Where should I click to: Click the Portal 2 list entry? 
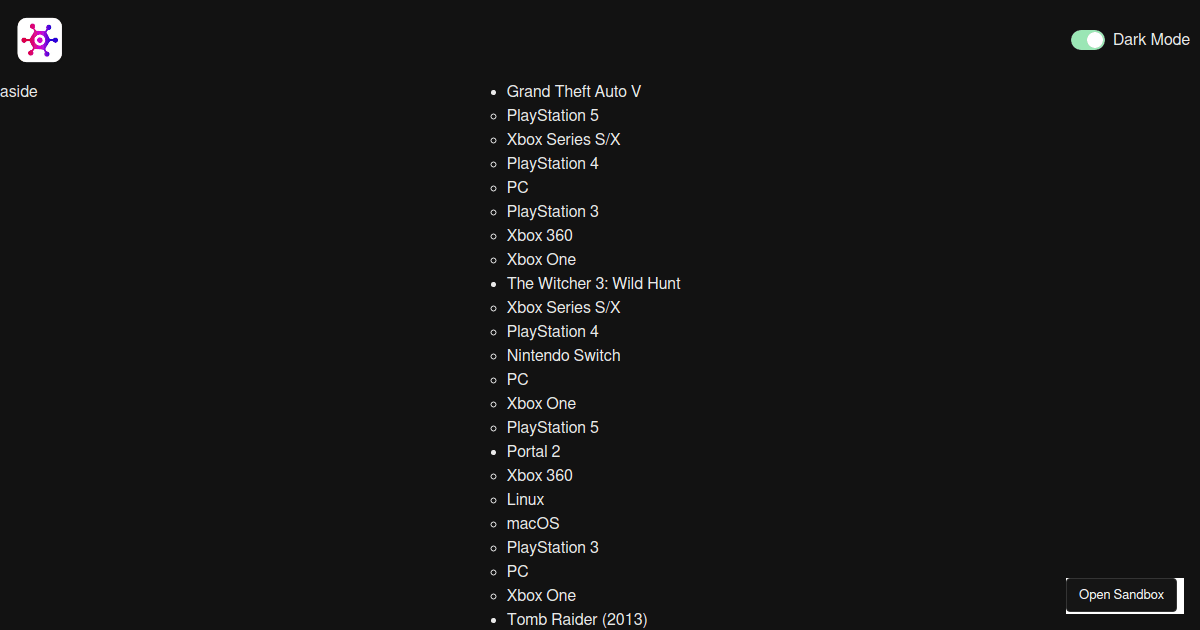[533, 451]
